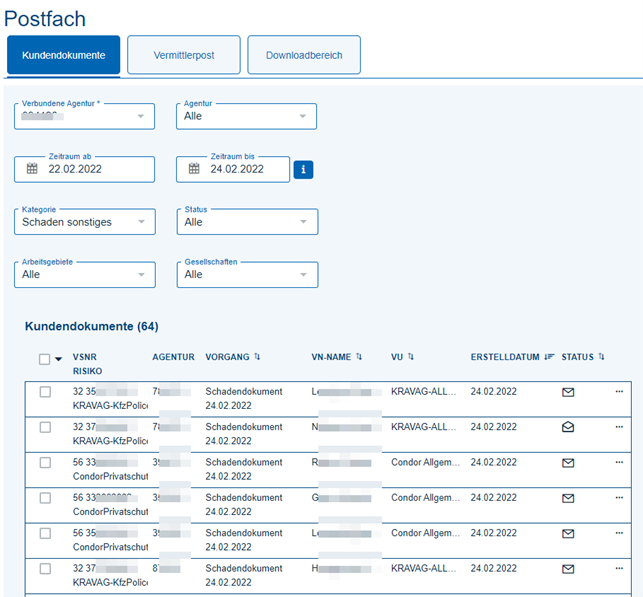The width and height of the screenshot is (643, 597).
Task: Click the blue info icon beside Zeitraum bis
Action: click(303, 169)
